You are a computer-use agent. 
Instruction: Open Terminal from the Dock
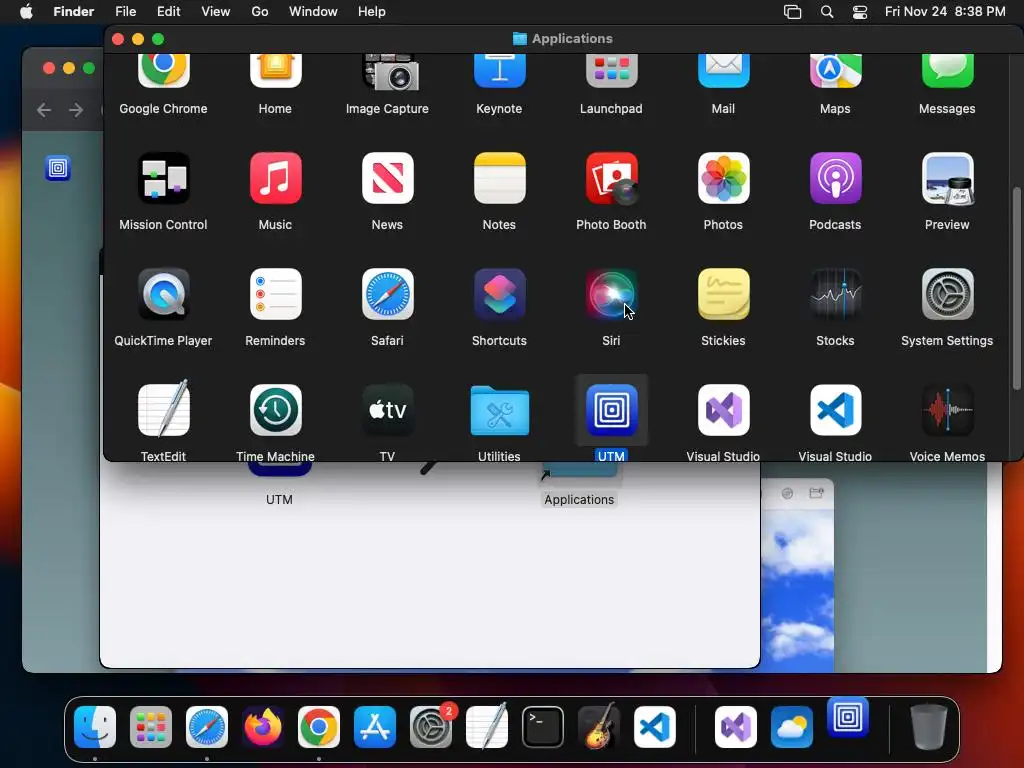coord(543,727)
